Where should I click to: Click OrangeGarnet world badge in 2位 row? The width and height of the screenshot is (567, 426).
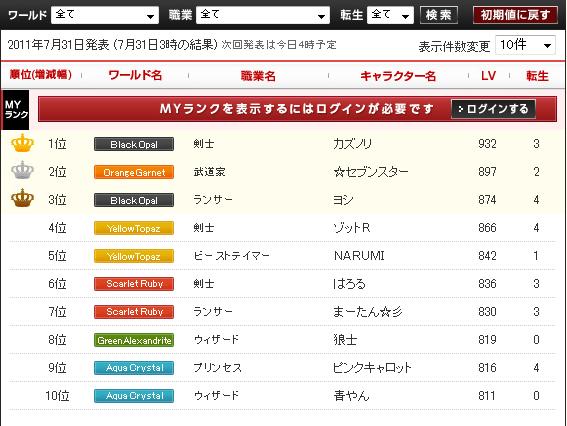(134, 172)
